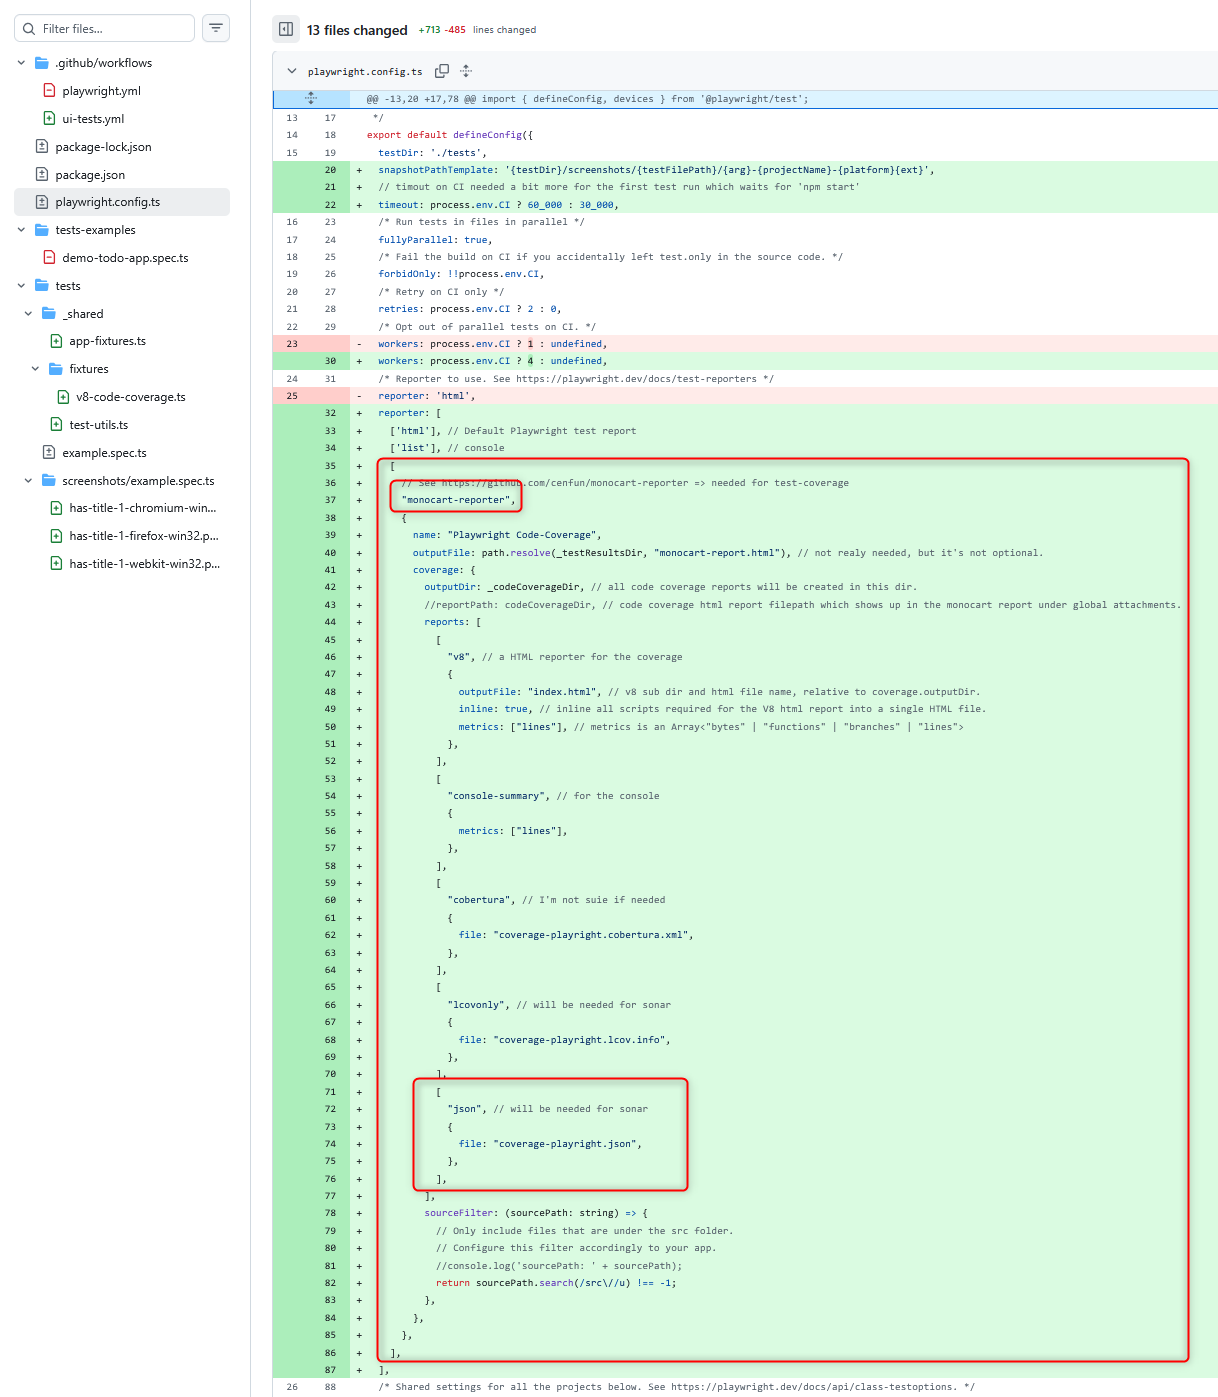Collapse the _shared folder
Image resolution: width=1218 pixels, height=1397 pixels.
[28, 314]
